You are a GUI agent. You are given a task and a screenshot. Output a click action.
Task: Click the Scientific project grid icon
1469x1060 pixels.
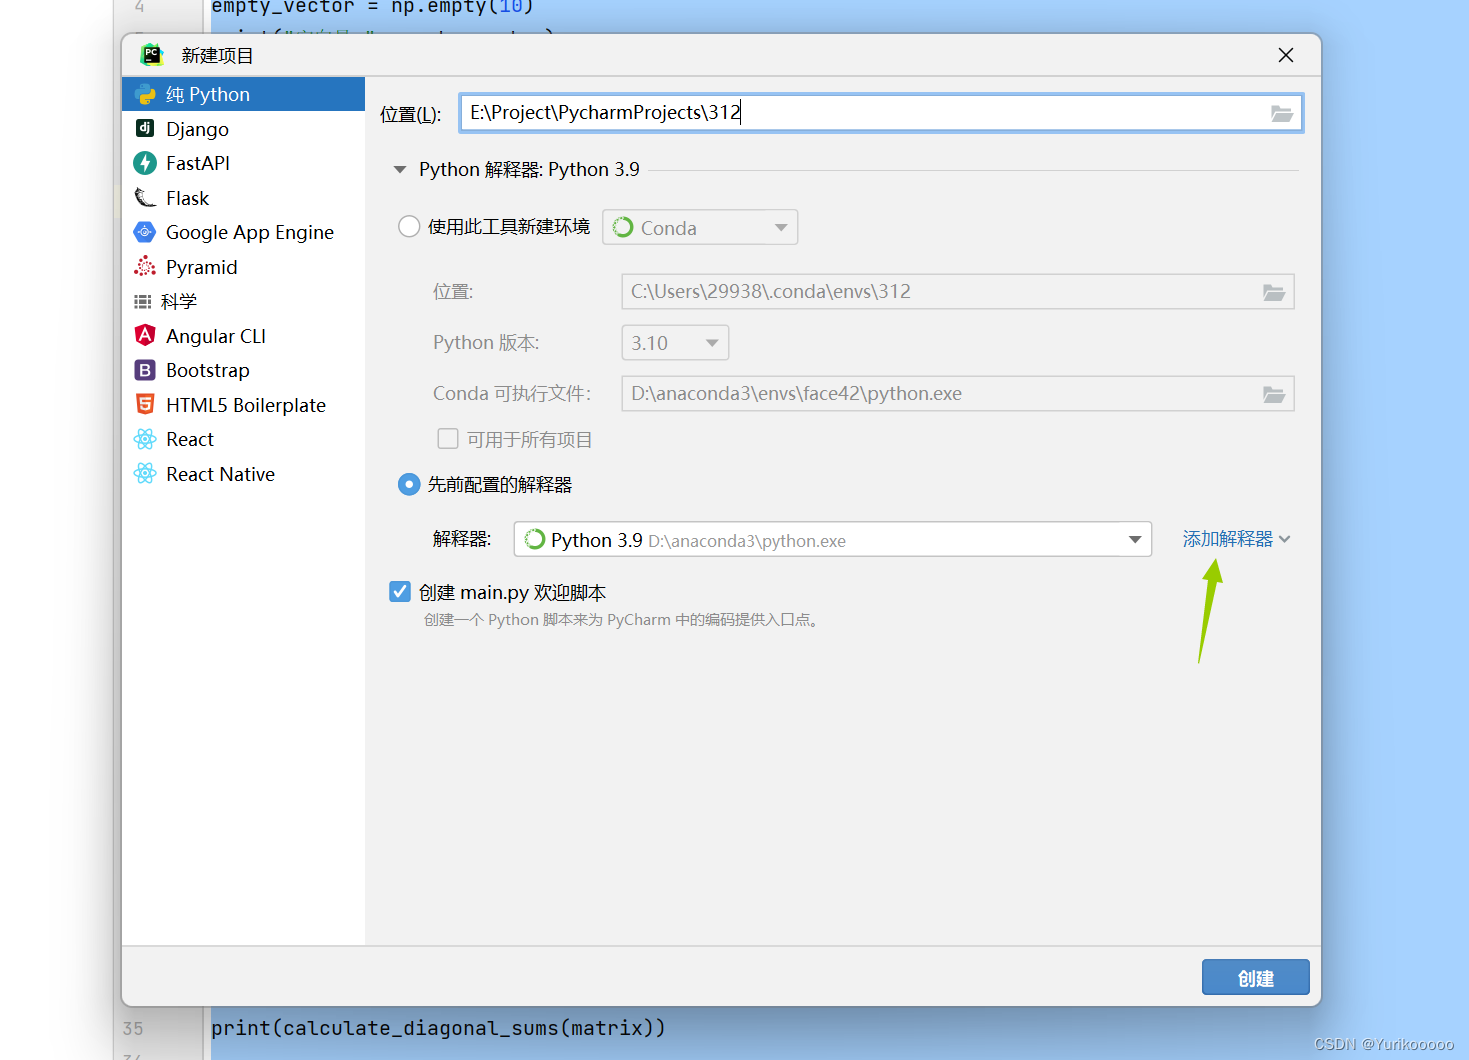coord(143,301)
